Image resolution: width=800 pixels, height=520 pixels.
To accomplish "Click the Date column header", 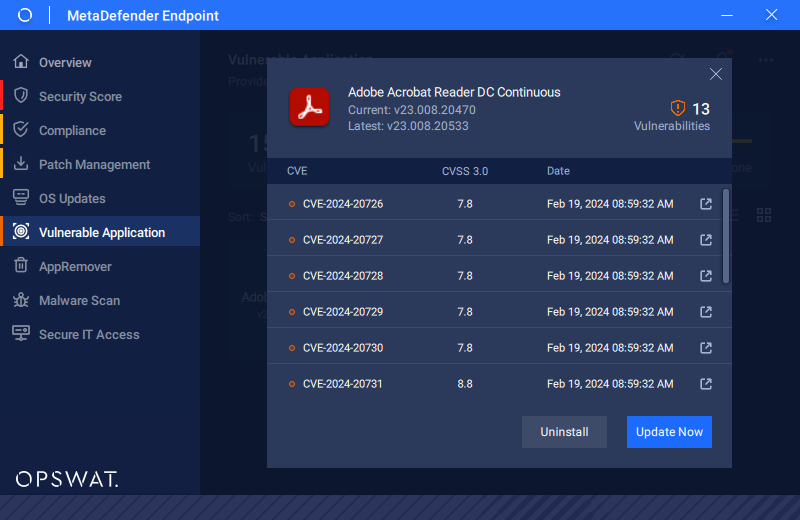I will click(x=558, y=171).
